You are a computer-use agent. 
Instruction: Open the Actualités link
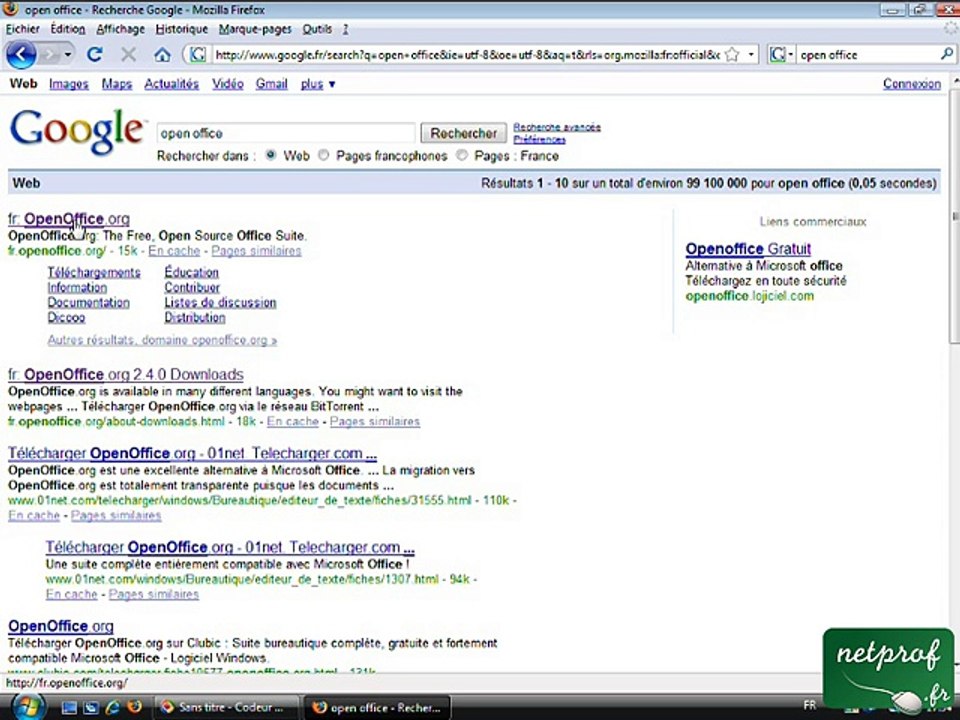tap(171, 84)
